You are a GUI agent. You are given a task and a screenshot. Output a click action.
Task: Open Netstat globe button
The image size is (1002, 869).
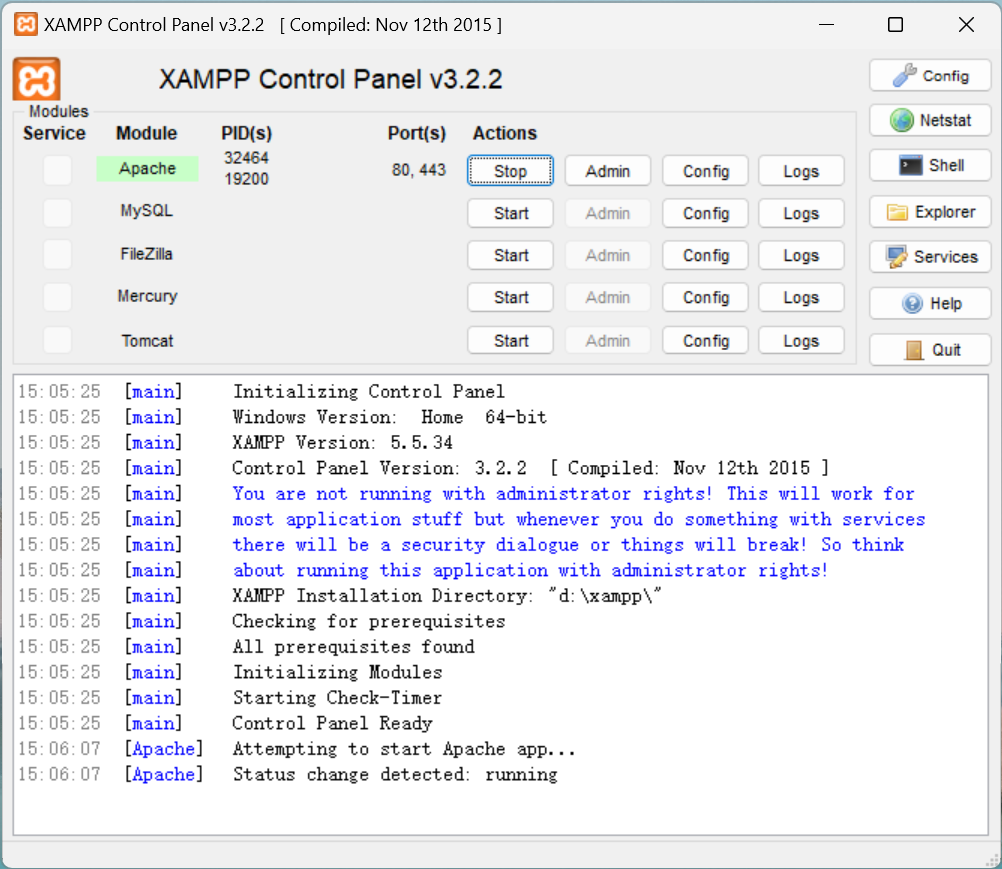(x=930, y=120)
